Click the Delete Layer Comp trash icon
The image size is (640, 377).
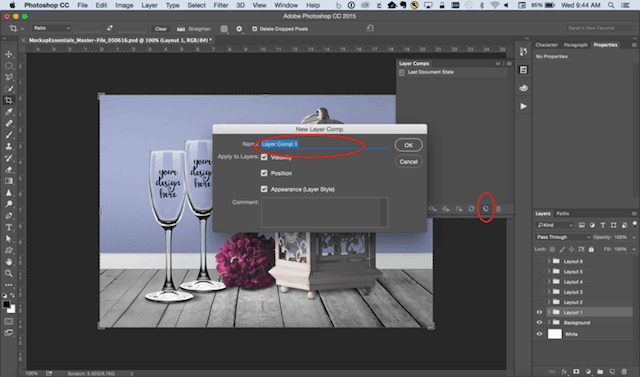pyautogui.click(x=498, y=208)
